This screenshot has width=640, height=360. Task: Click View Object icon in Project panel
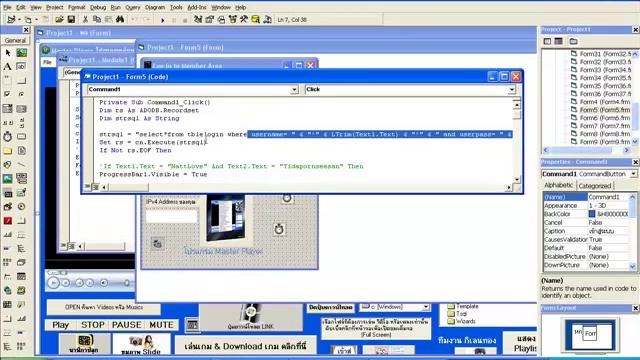(558, 41)
